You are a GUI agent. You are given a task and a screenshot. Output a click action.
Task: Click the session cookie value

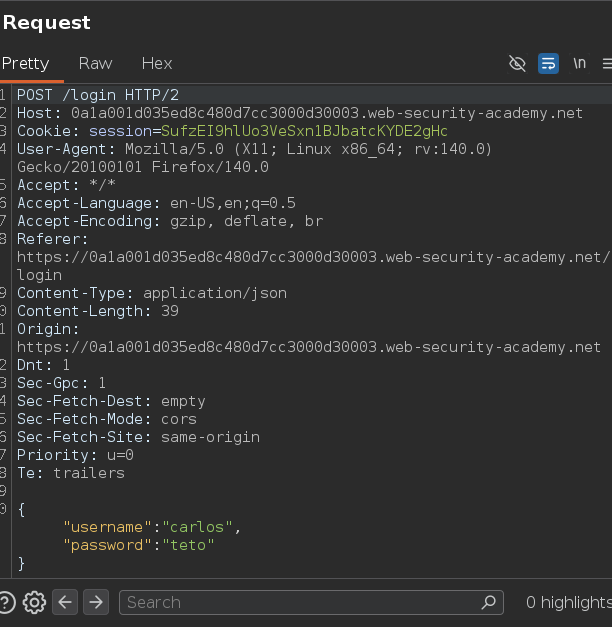point(304,131)
